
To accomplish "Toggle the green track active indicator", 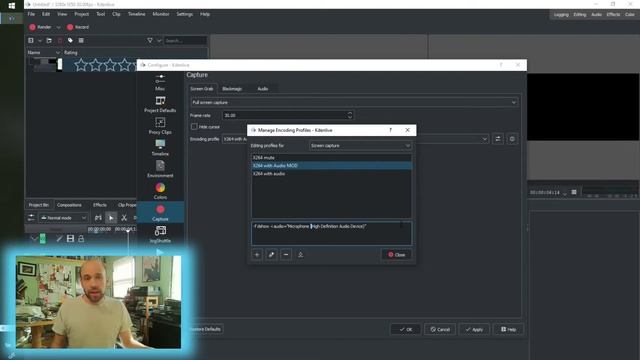I will (42, 239).
